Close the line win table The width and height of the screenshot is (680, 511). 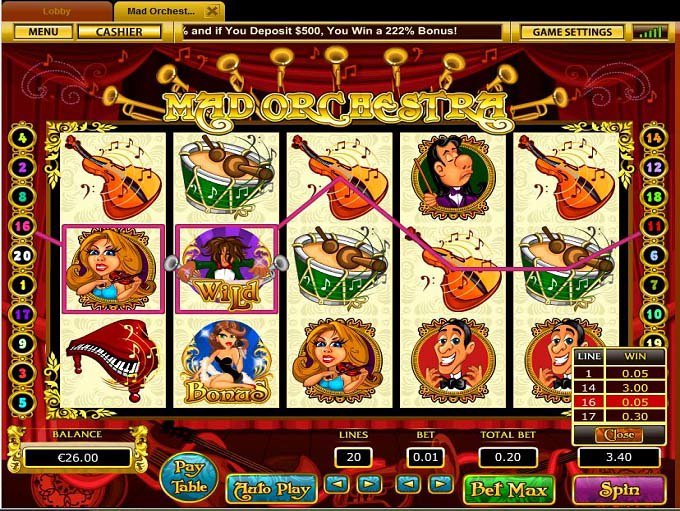point(619,435)
